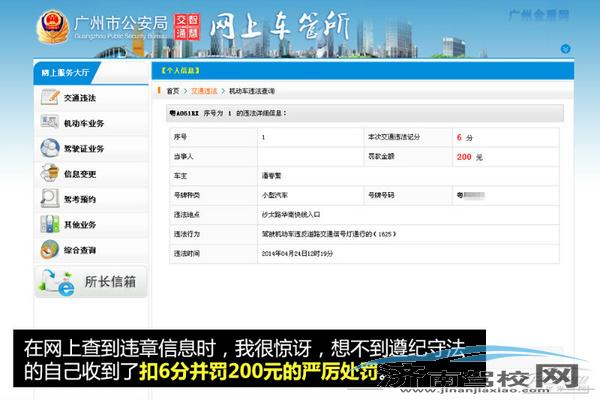600x400 pixels.
Task: Click 机动车违法查询 in the breadcrumb
Action: [253, 90]
